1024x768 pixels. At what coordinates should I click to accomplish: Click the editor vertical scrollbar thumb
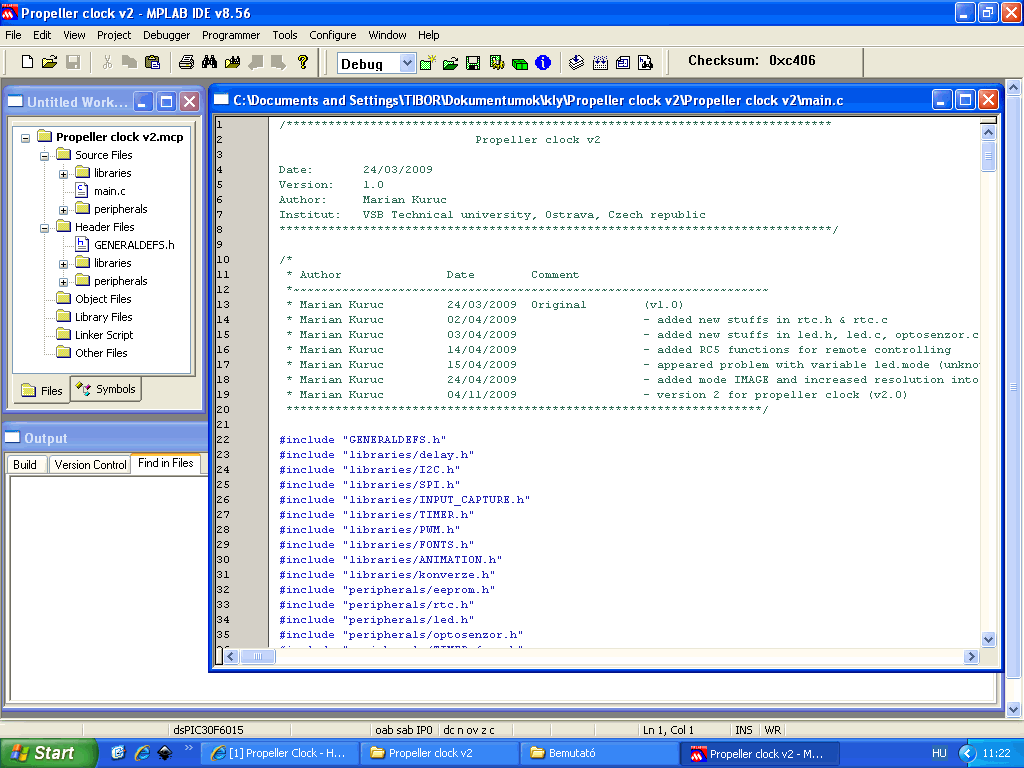[989, 156]
